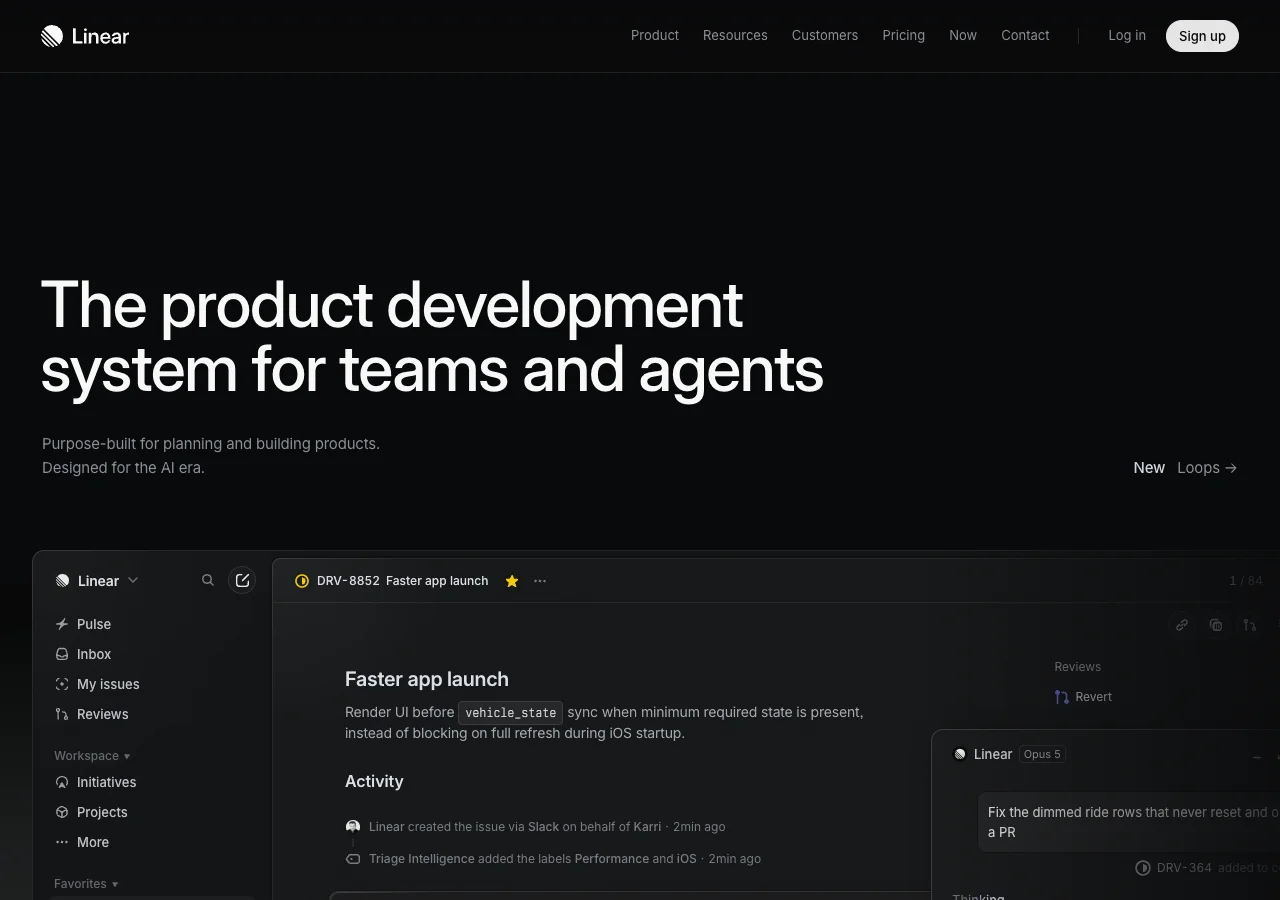The height and width of the screenshot is (900, 1280).
Task: Open the three-dot menu beside Faster app launch
Action: click(540, 581)
